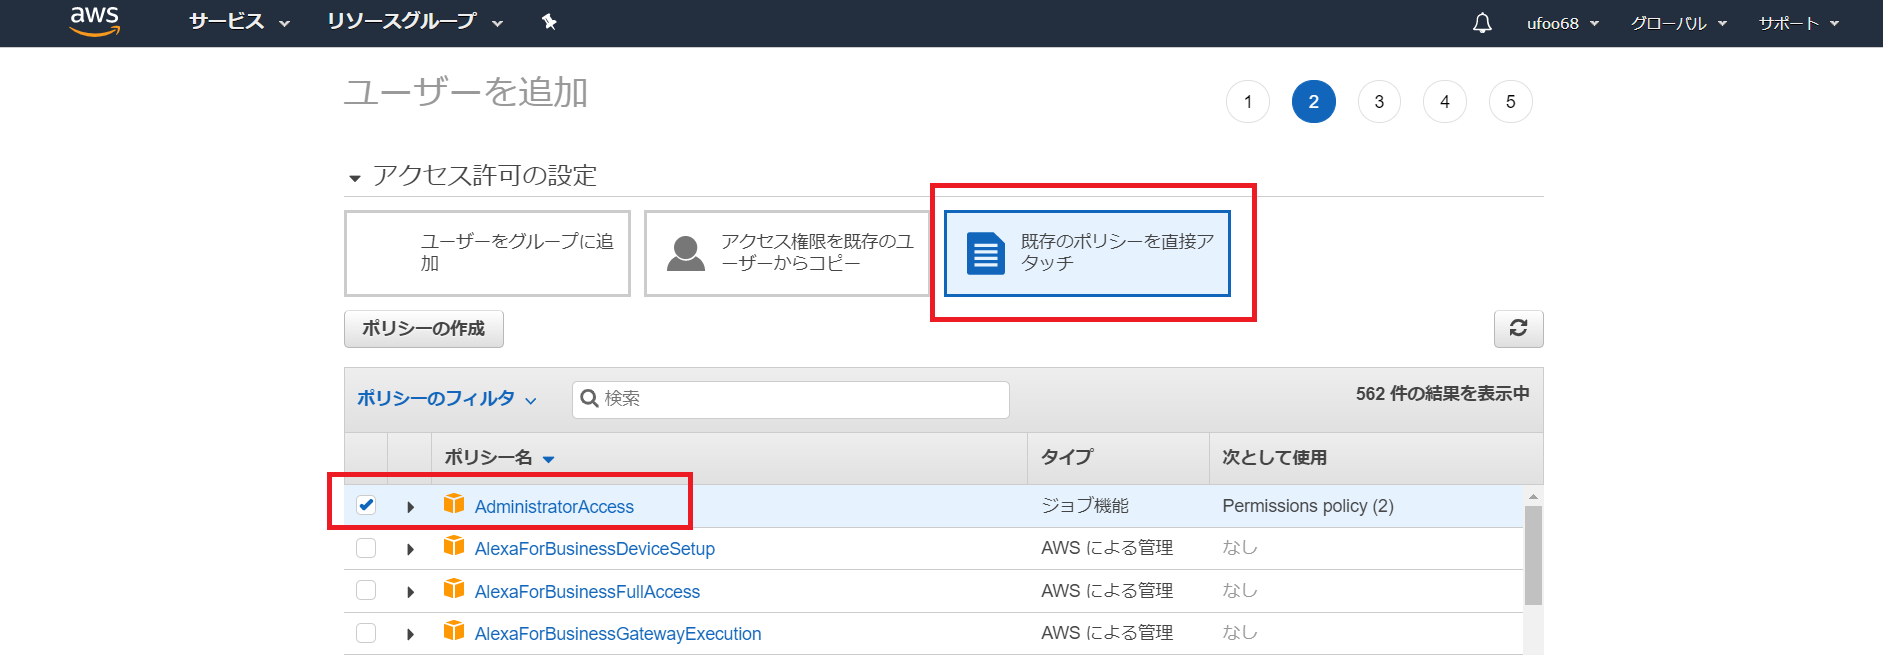Open the AdministratorAccess policy link
This screenshot has height=655, width=1883.
click(554, 507)
